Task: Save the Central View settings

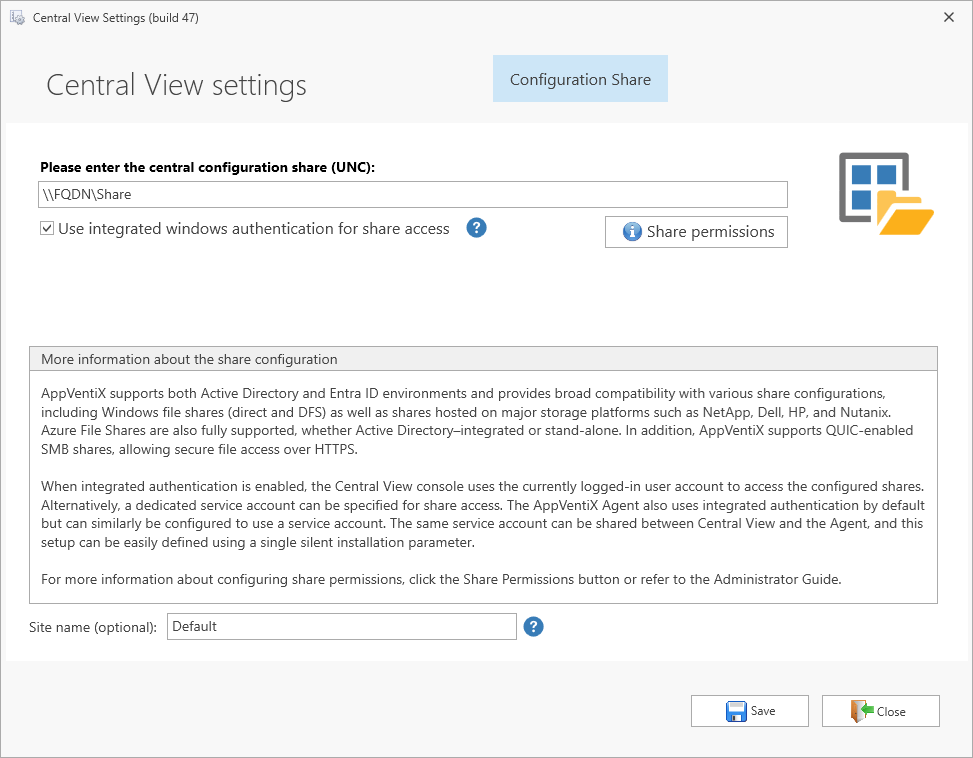Action: click(750, 711)
